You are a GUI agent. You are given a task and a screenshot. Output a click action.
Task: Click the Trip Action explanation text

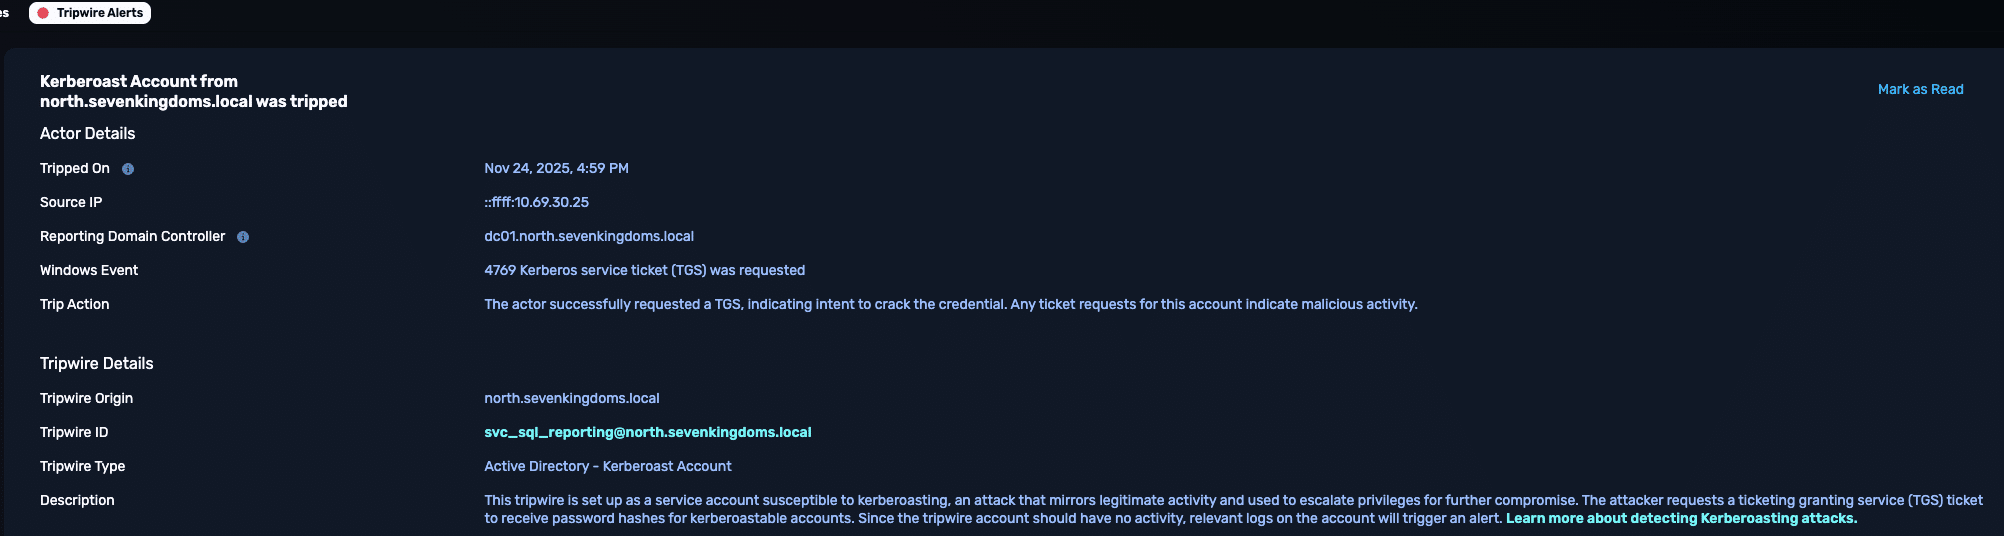pyautogui.click(x=950, y=304)
